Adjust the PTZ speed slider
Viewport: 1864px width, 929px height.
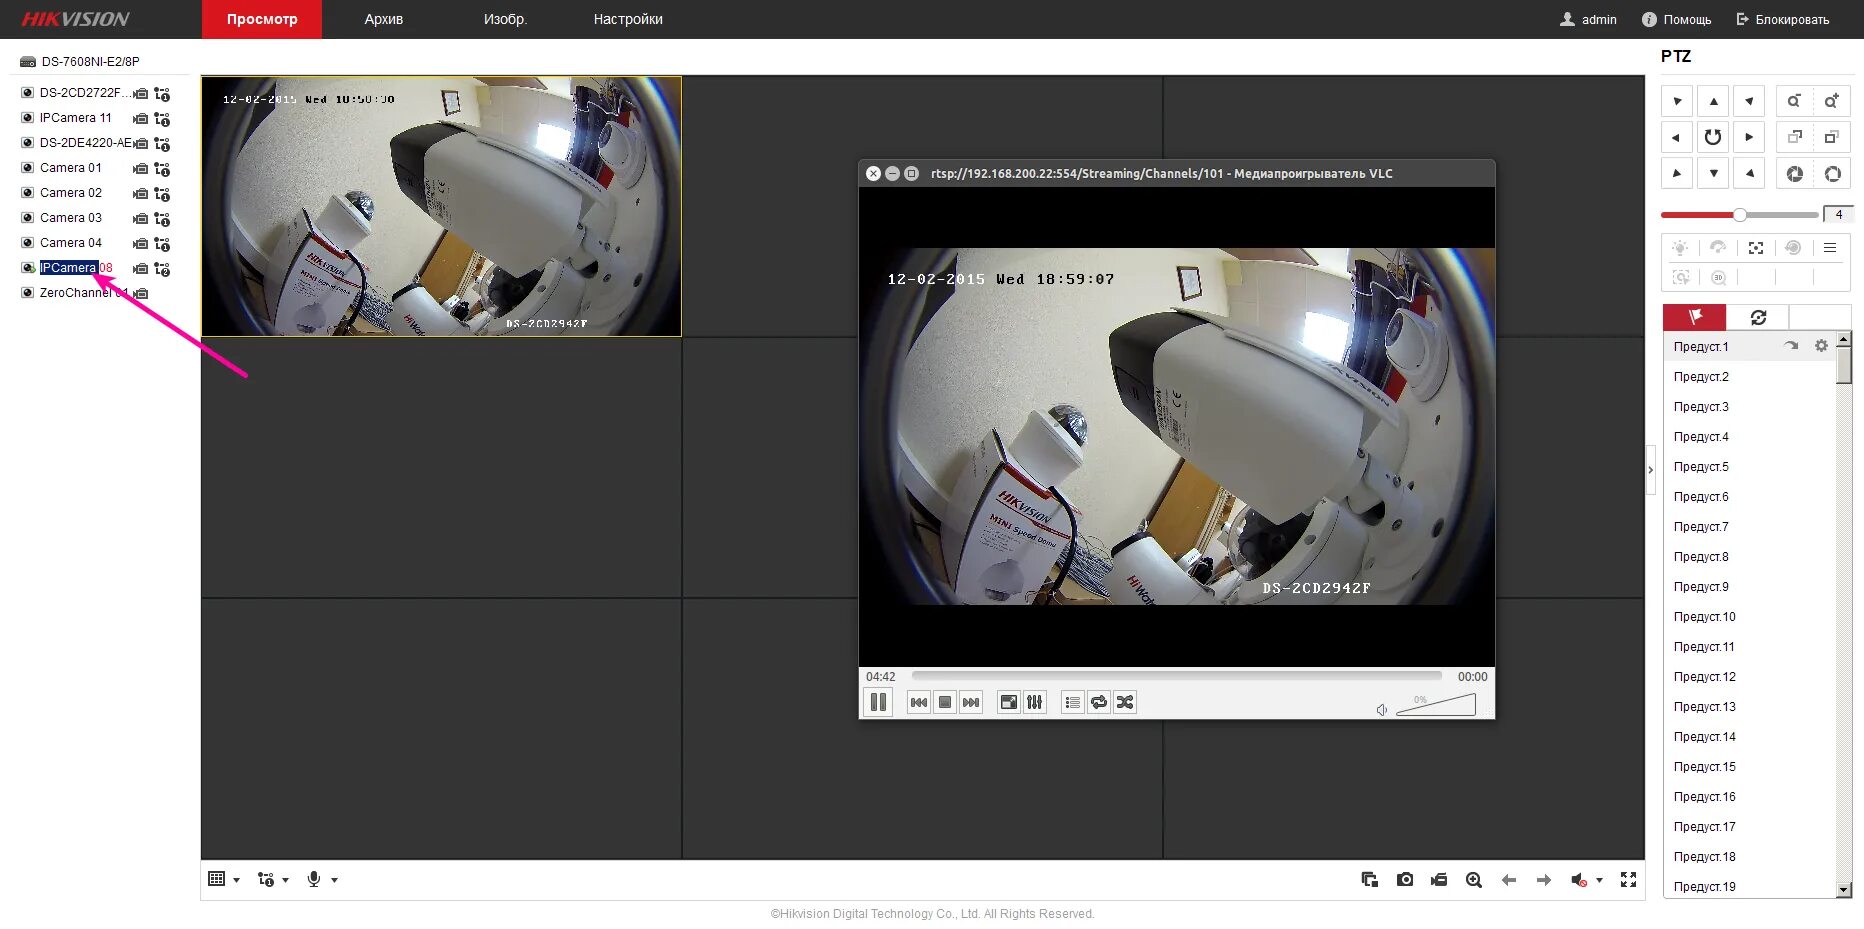1739,215
